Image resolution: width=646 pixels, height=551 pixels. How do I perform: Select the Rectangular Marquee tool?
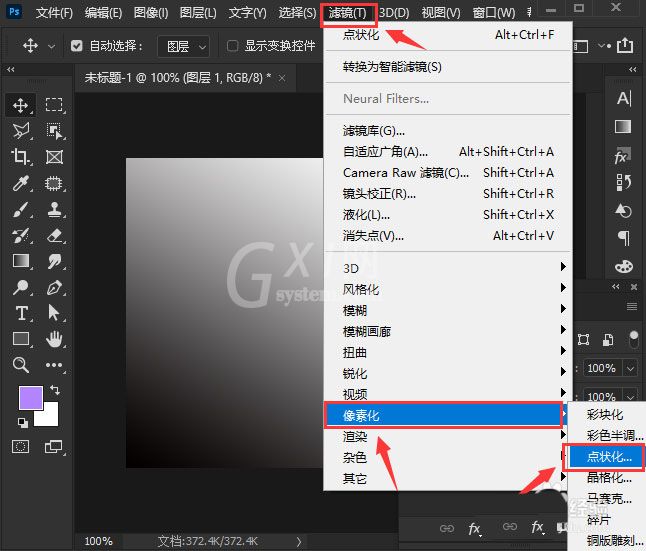point(54,105)
